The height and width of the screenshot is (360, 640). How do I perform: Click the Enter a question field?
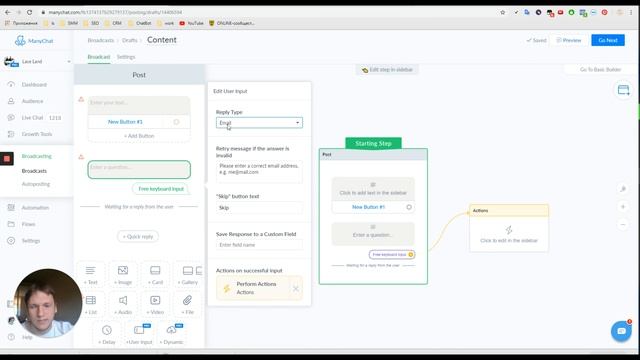pyautogui.click(x=139, y=169)
